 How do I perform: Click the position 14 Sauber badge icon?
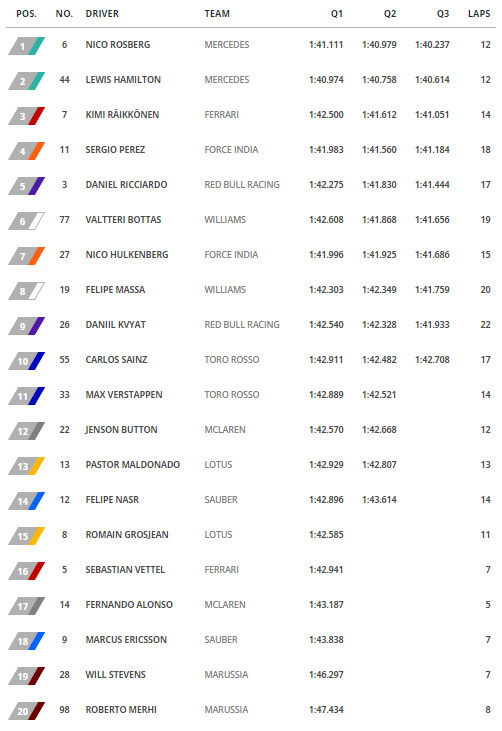pyautogui.click(x=27, y=501)
